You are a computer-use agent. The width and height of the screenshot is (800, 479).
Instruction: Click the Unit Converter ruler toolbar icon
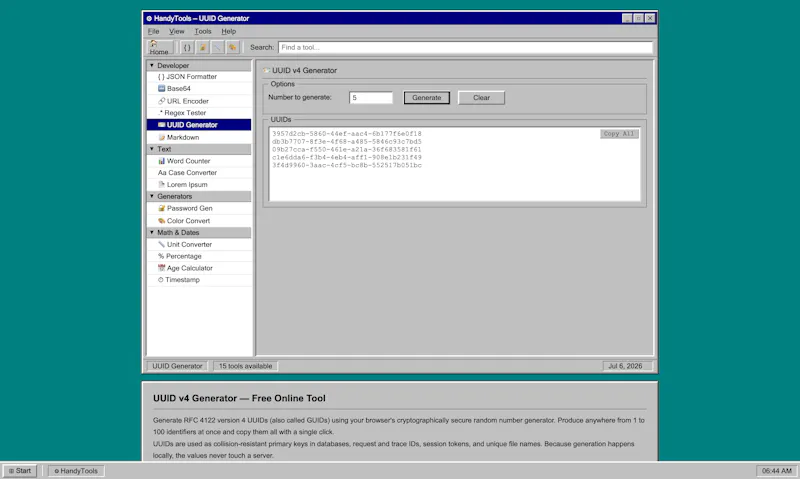217,47
